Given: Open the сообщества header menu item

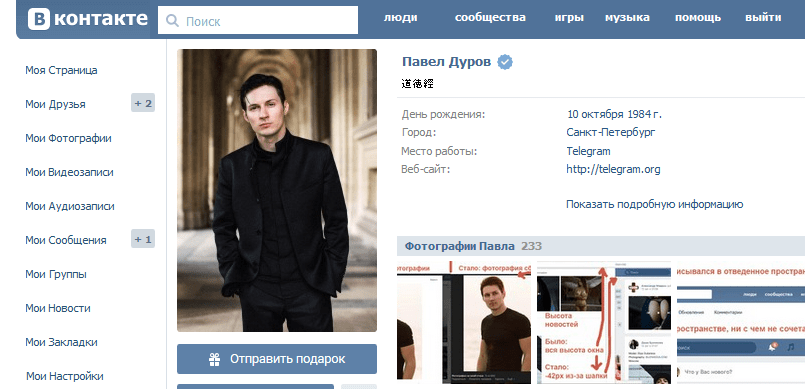Looking at the screenshot, I should coord(490,17).
